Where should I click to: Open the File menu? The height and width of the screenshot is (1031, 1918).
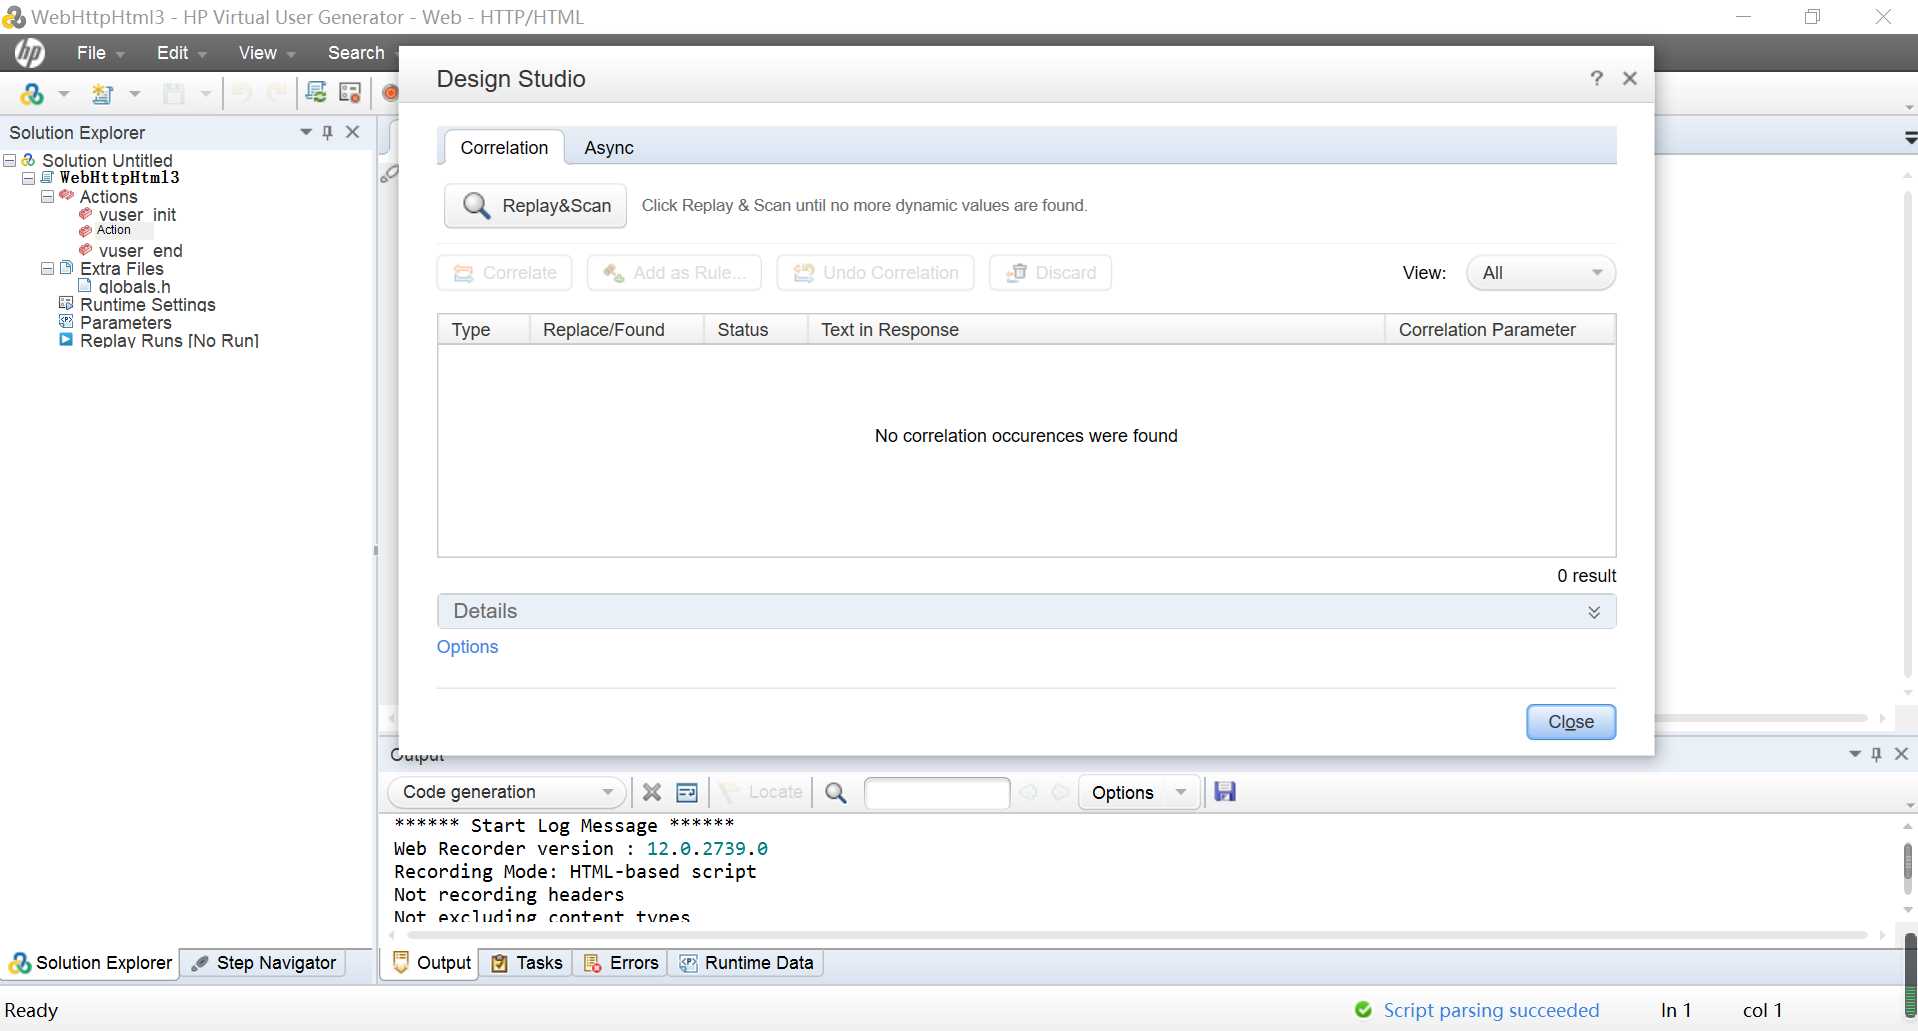100,53
